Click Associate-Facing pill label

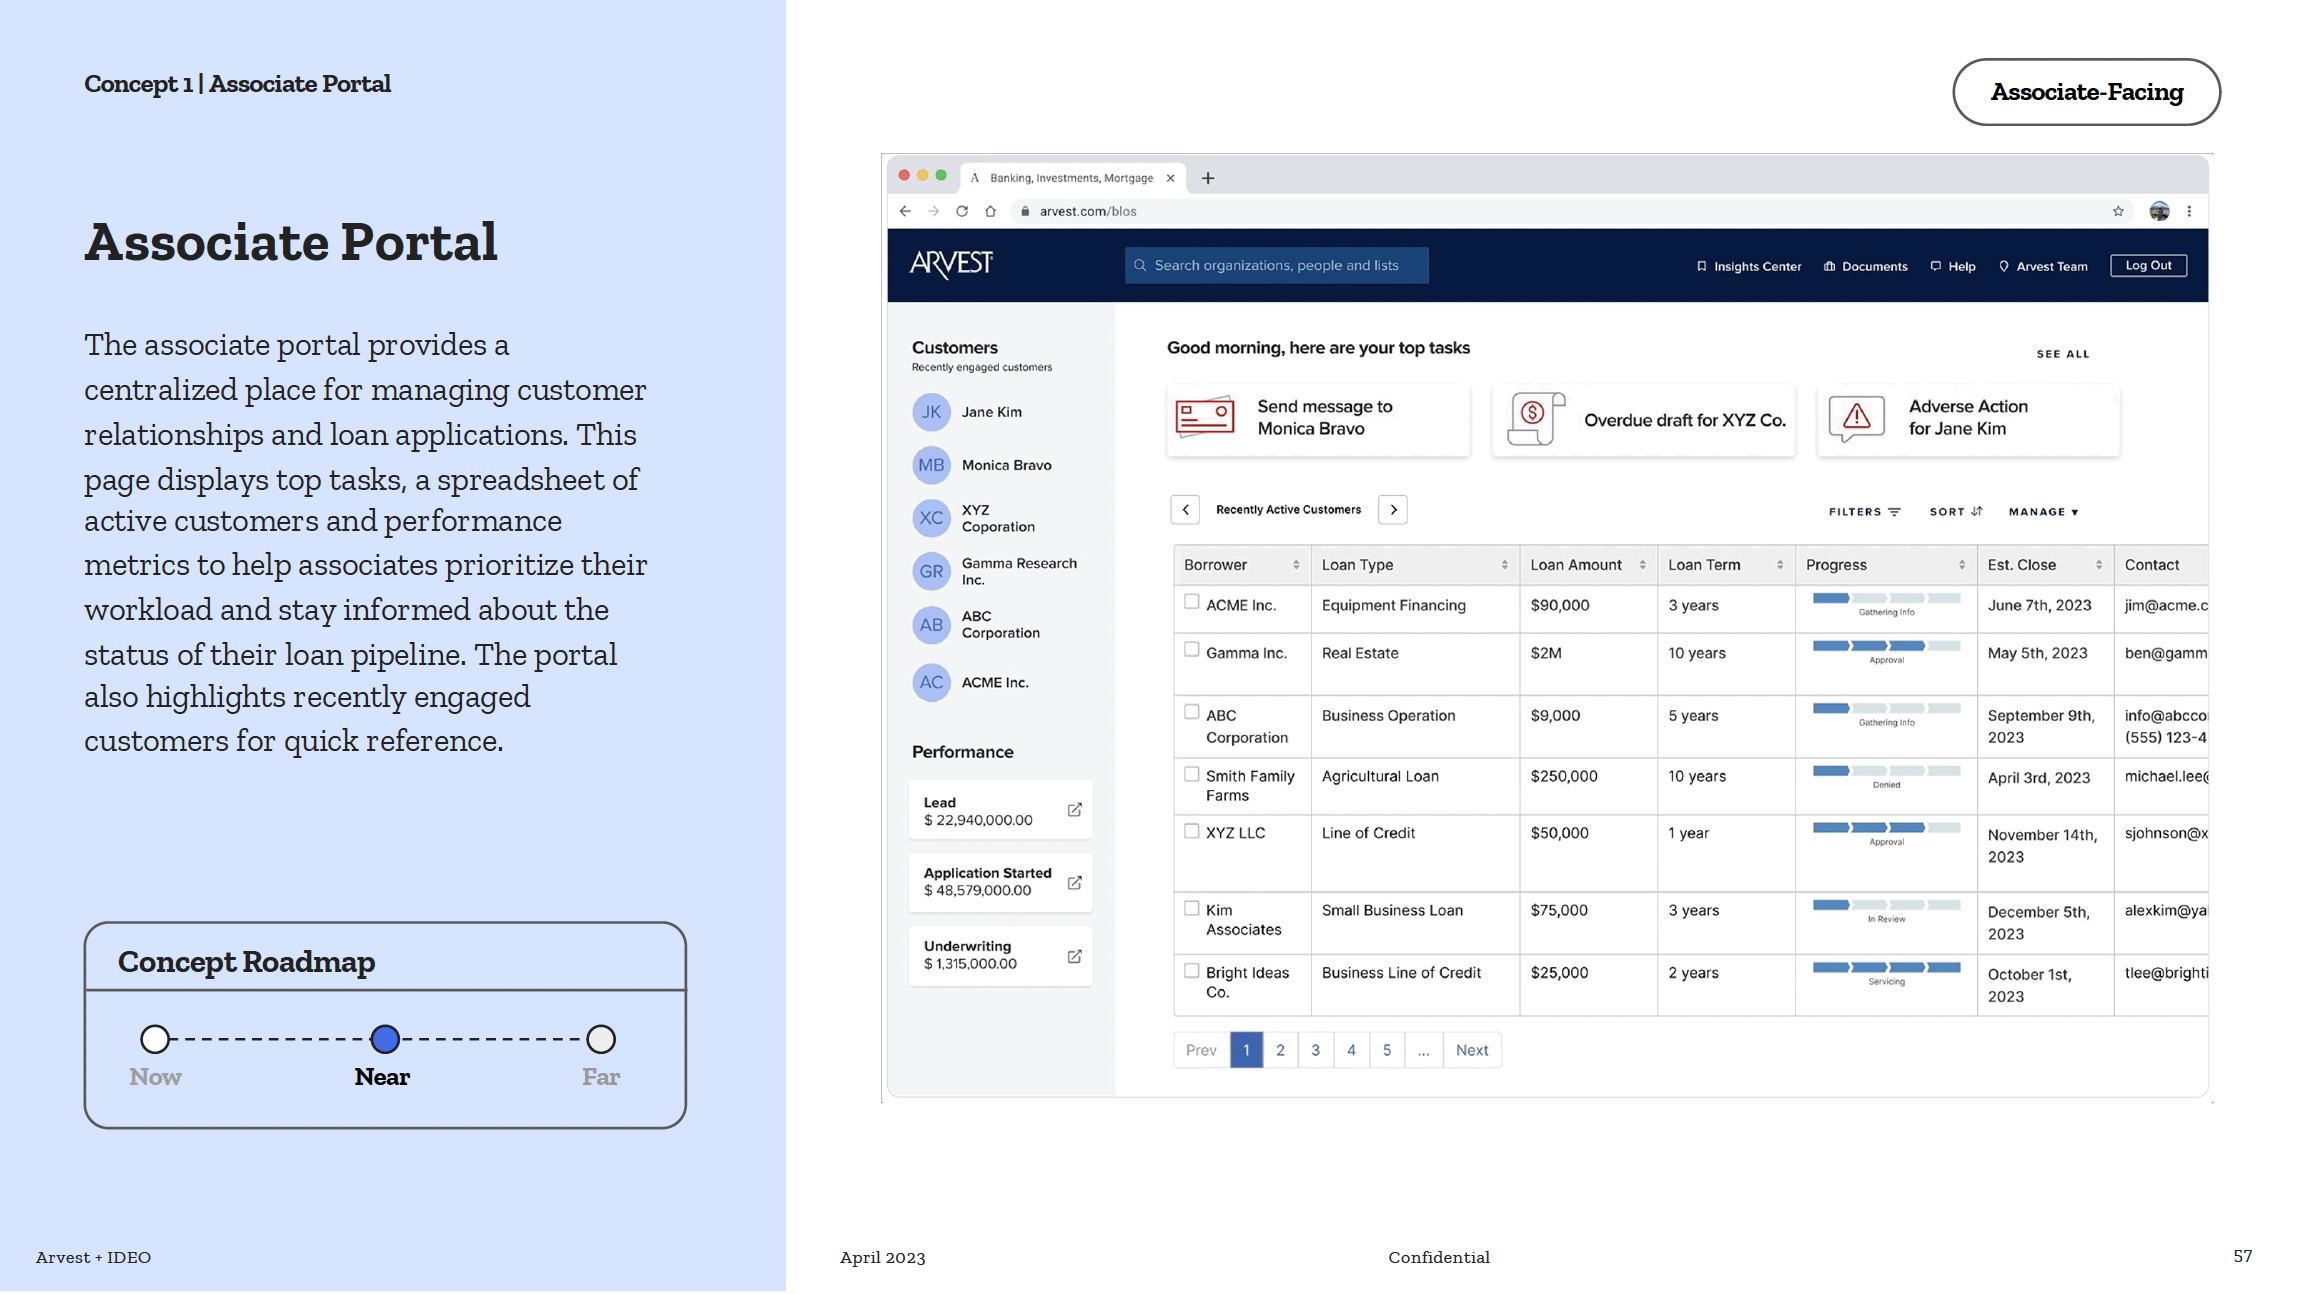2086,92
